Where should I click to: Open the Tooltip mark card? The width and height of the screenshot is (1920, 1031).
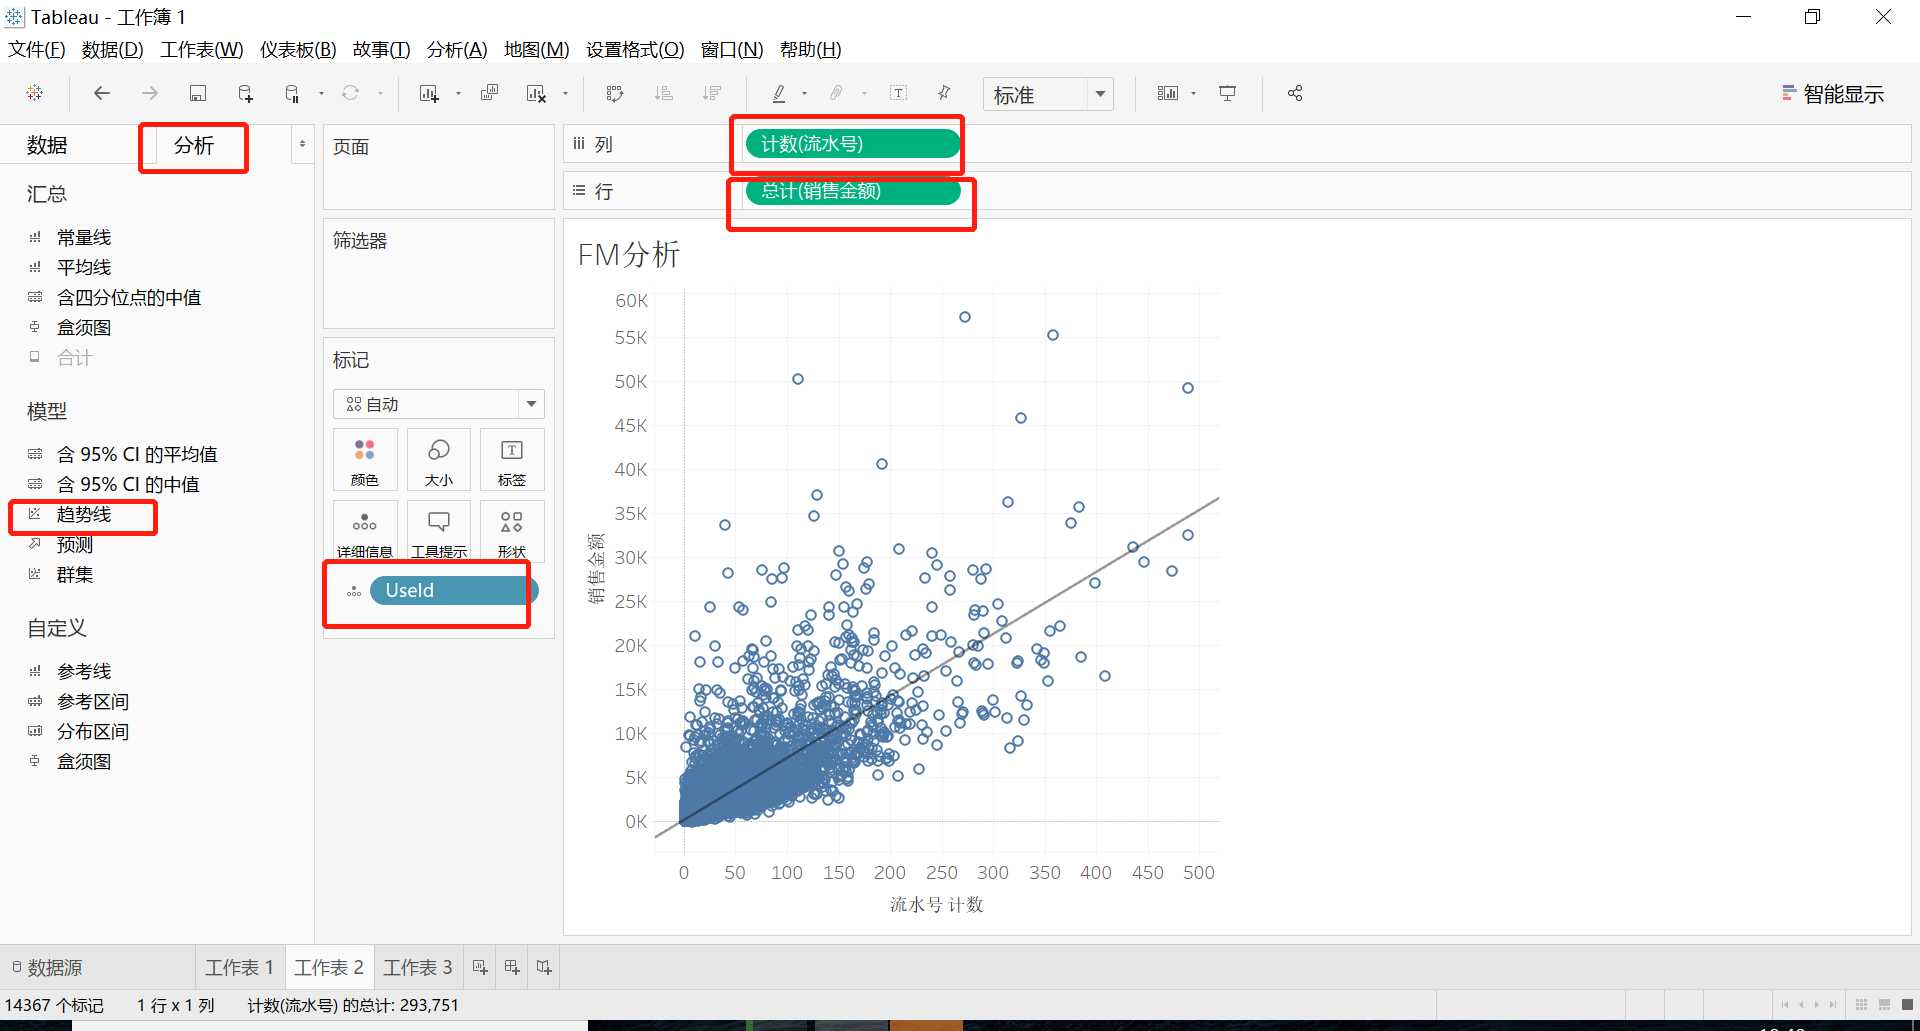pos(439,531)
